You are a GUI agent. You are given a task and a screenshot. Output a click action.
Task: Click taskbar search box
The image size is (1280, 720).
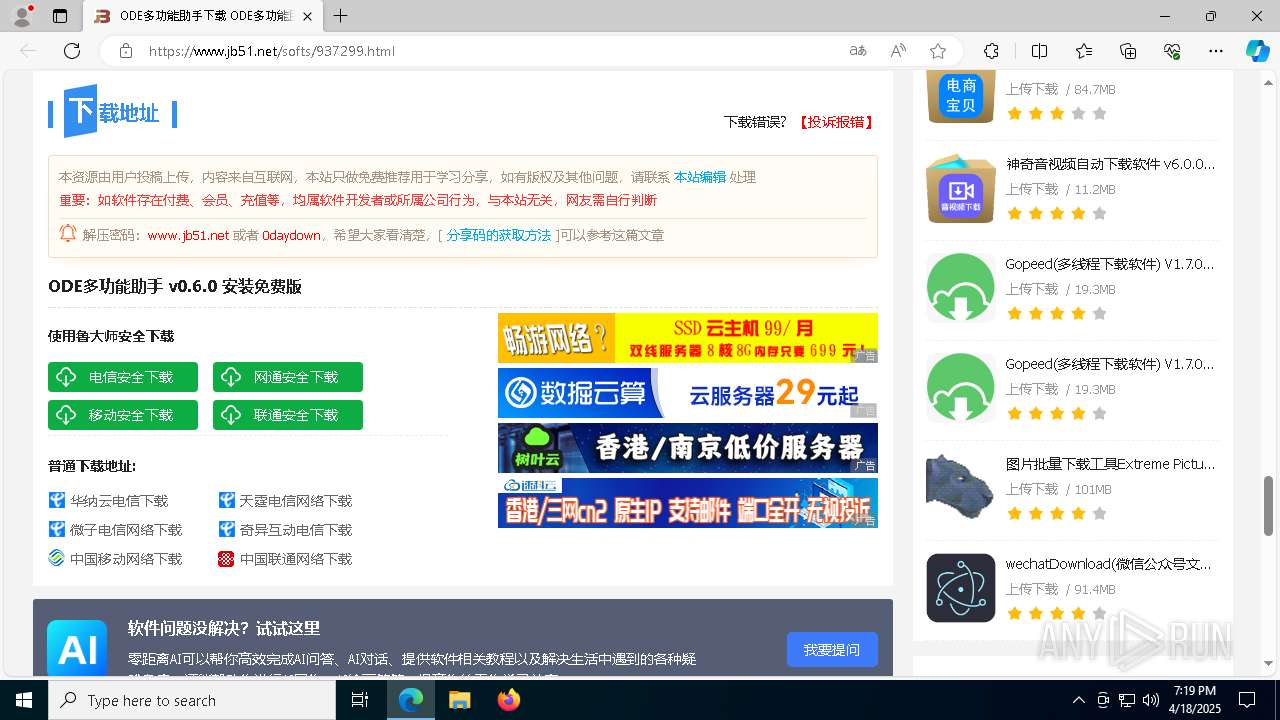coord(192,700)
